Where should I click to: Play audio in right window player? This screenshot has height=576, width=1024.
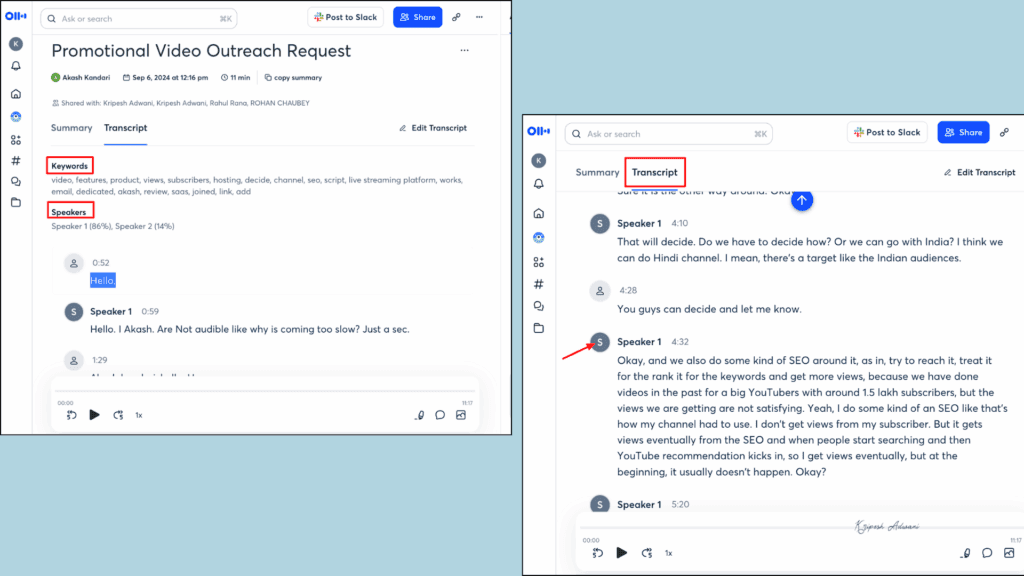(622, 553)
